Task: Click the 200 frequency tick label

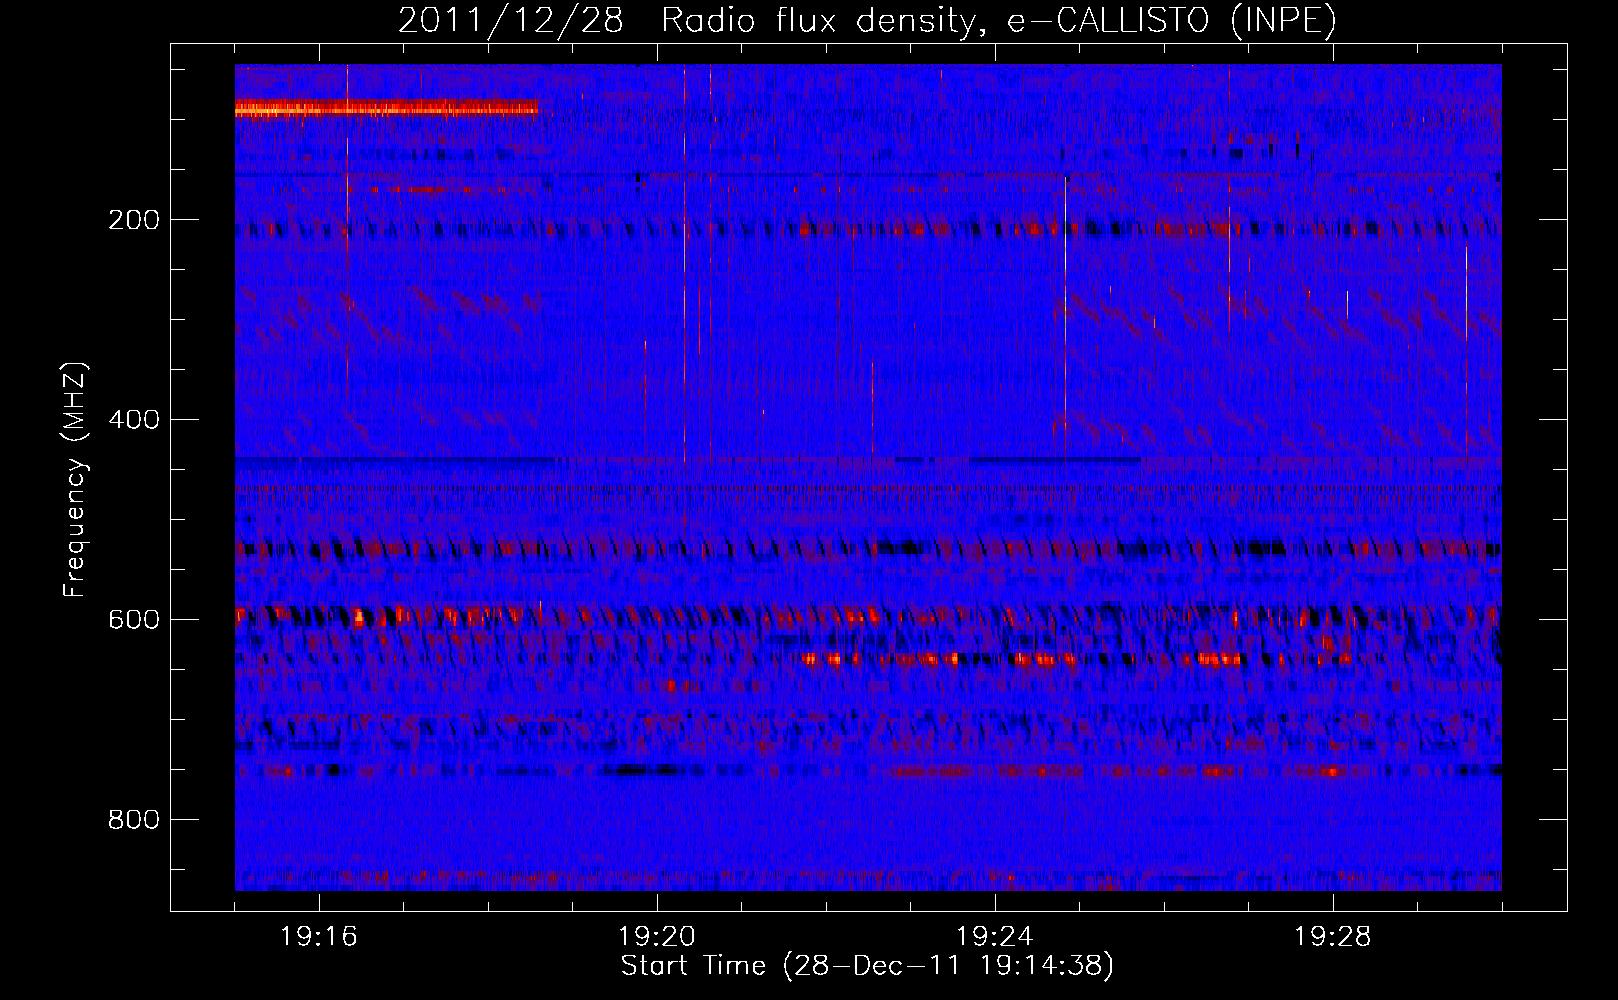Action: point(134,220)
